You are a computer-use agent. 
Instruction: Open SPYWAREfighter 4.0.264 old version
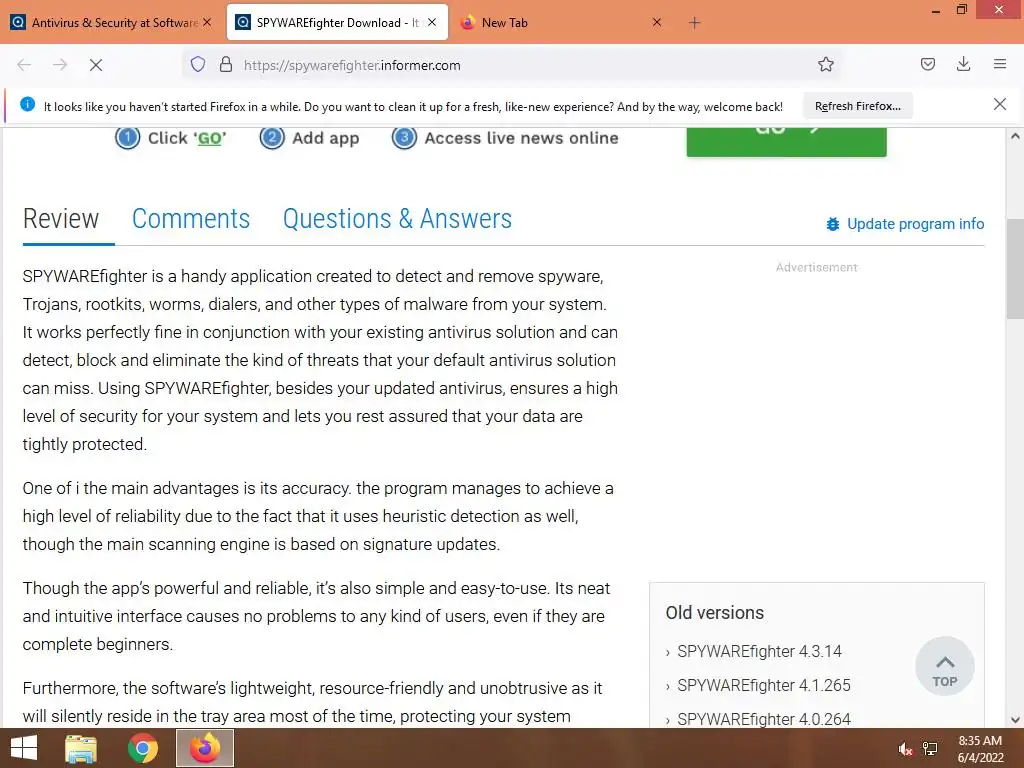(763, 719)
